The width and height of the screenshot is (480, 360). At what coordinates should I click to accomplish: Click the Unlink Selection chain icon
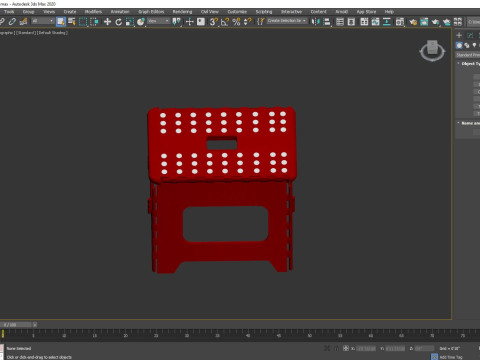pos(12,22)
